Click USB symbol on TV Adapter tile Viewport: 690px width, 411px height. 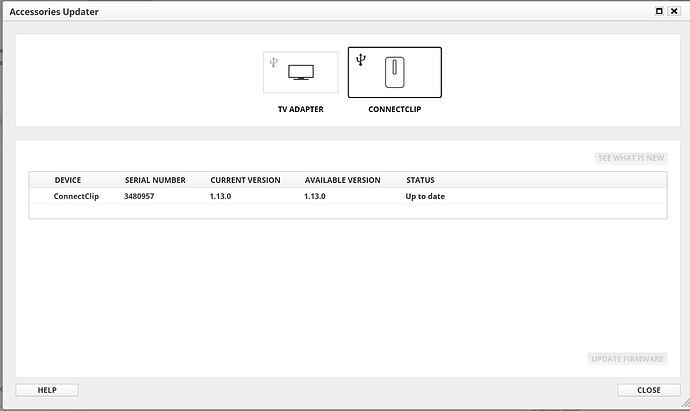point(274,62)
